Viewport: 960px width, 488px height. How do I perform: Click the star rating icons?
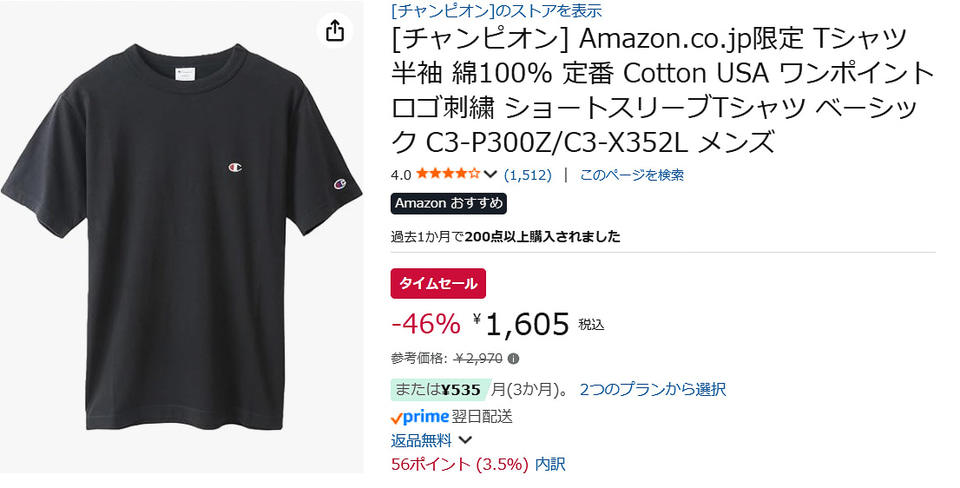coord(448,174)
